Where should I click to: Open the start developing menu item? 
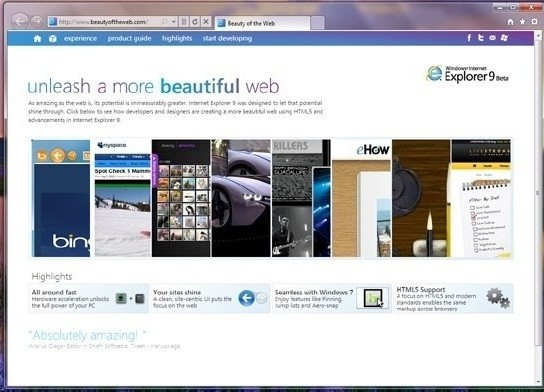click(x=227, y=39)
